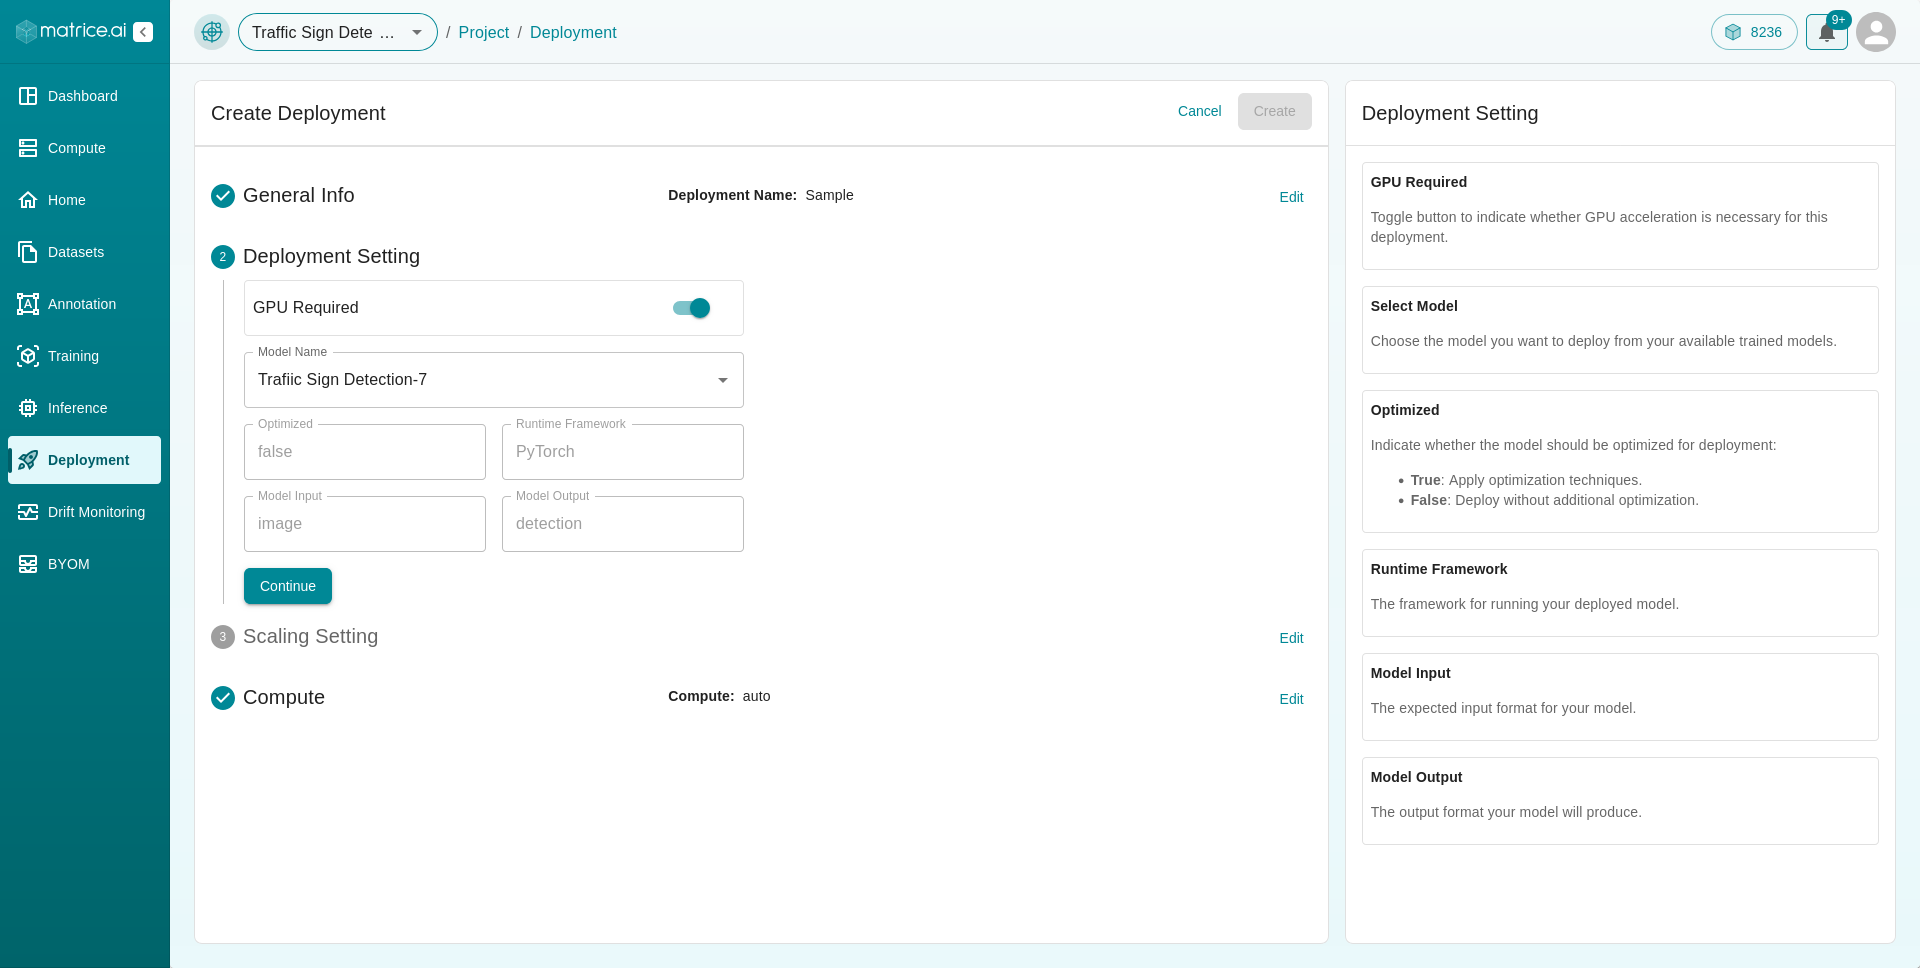Edit the General Info step
The image size is (1920, 968).
click(x=1291, y=197)
